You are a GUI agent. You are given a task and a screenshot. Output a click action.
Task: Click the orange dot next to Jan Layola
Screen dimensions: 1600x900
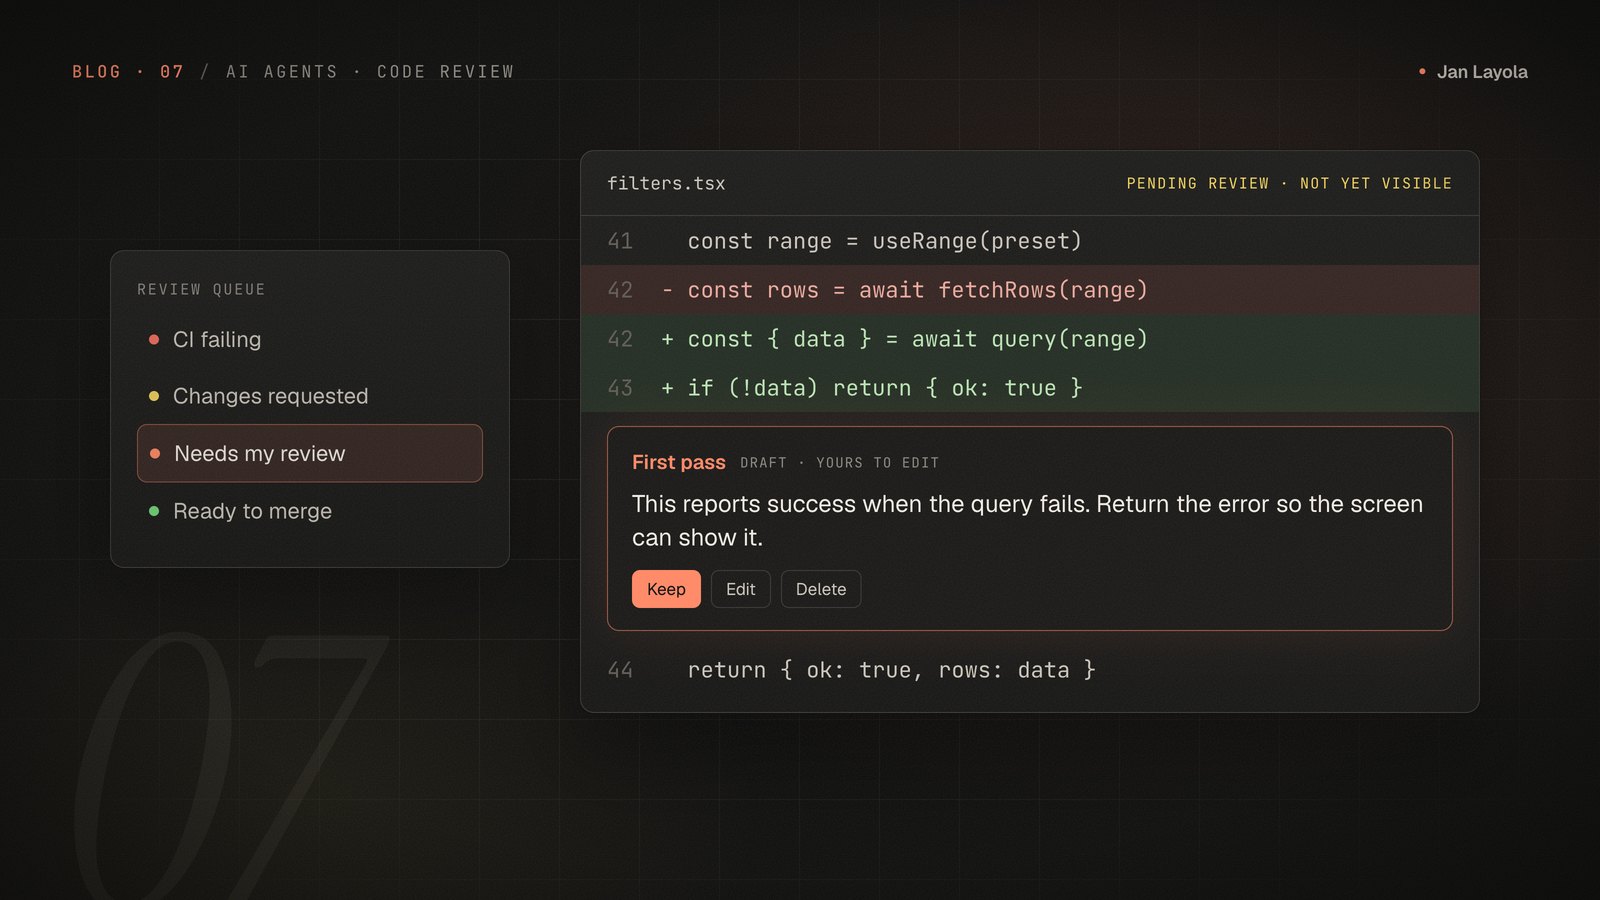[1422, 71]
